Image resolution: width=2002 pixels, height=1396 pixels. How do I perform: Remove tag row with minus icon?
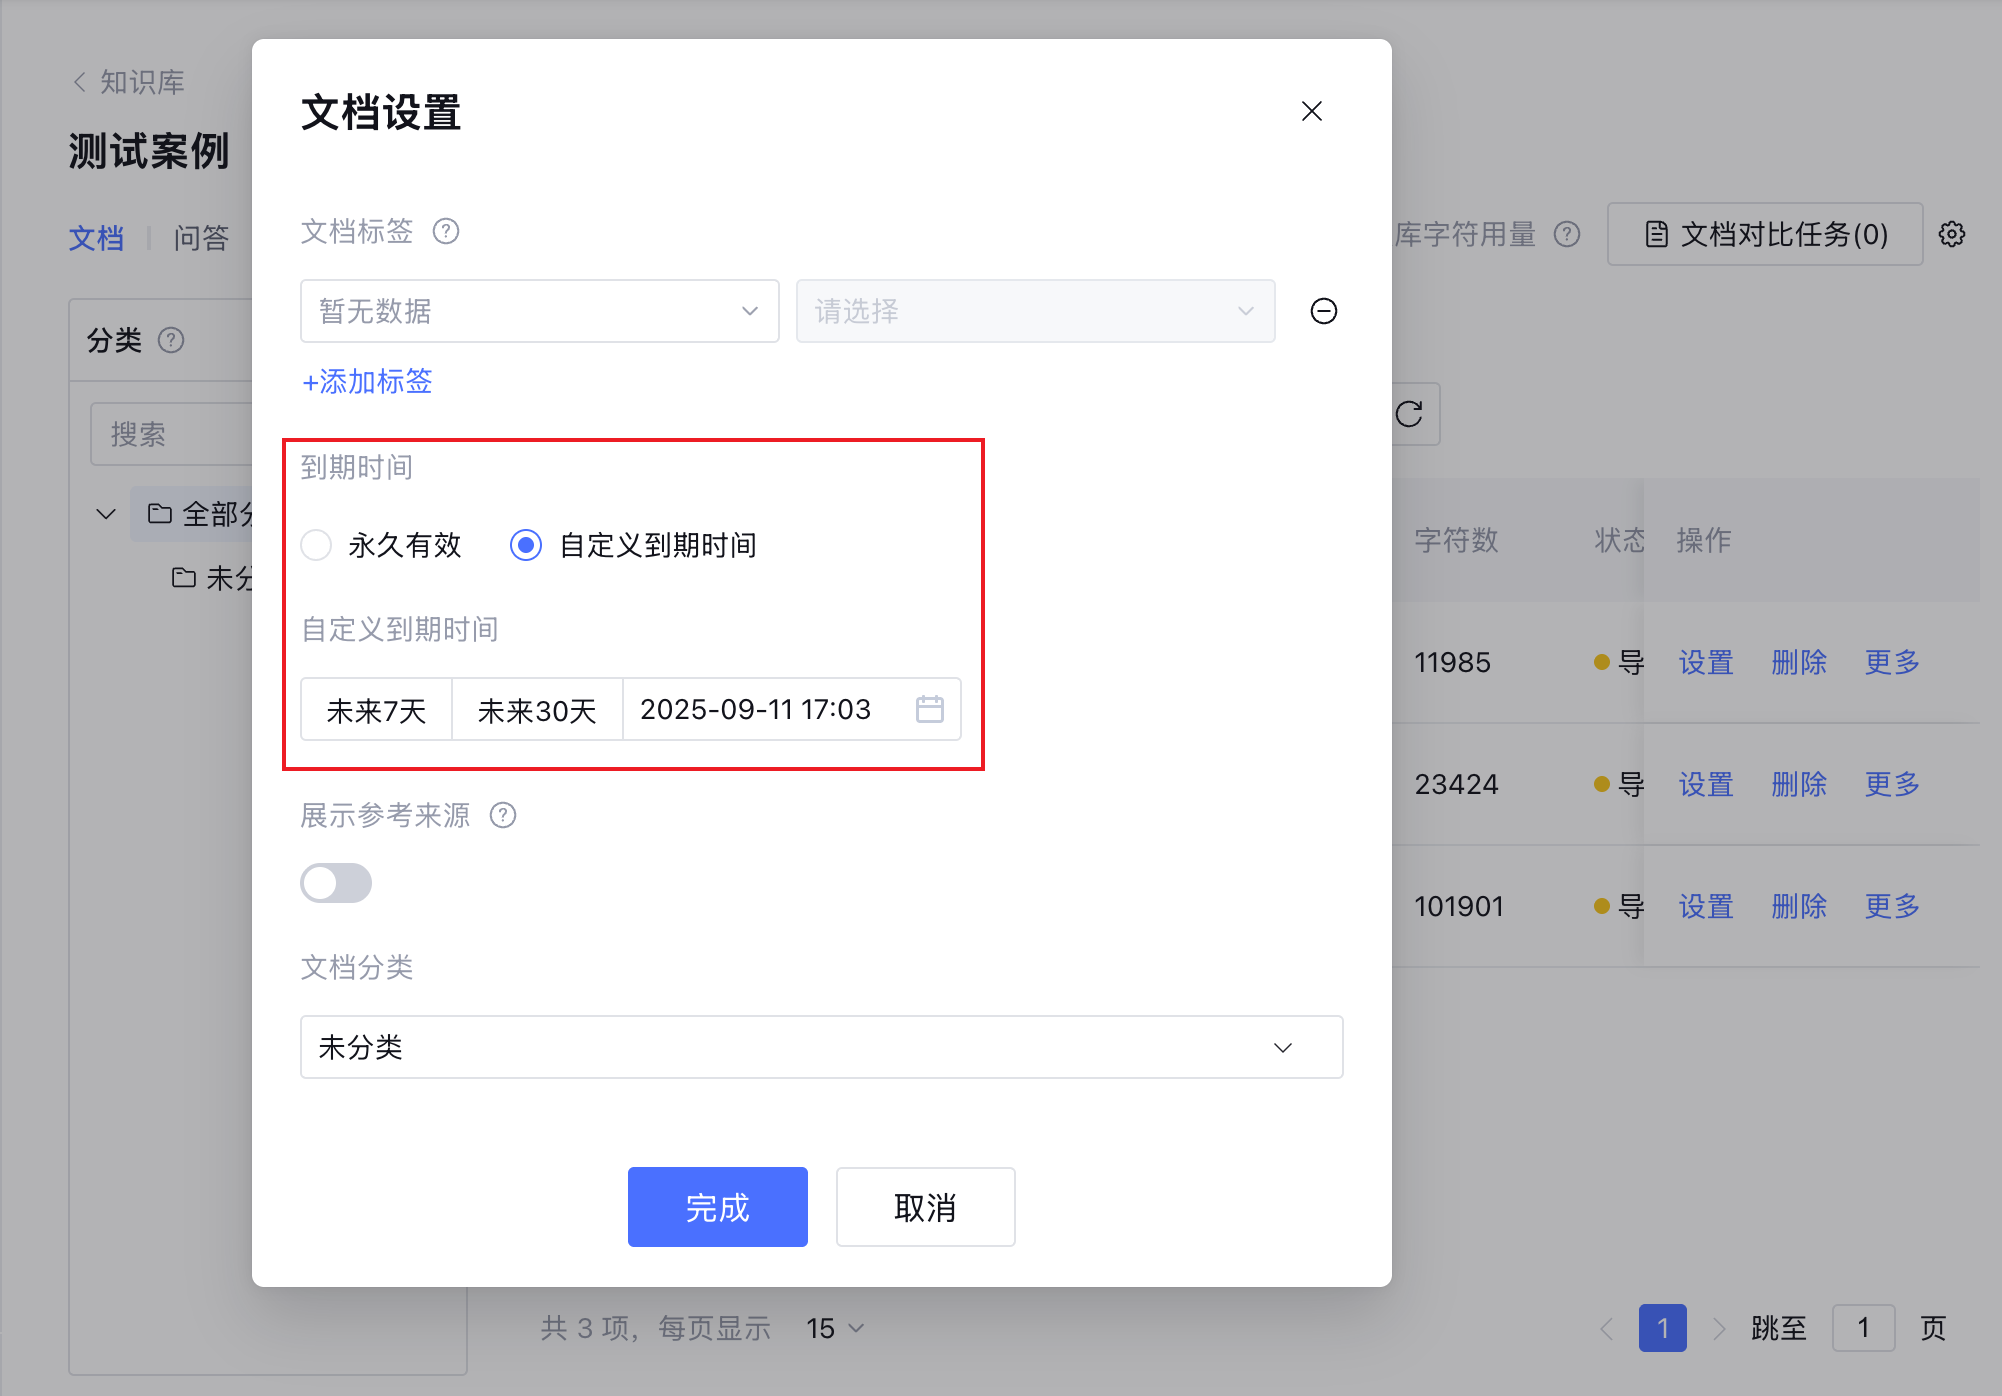click(x=1323, y=311)
